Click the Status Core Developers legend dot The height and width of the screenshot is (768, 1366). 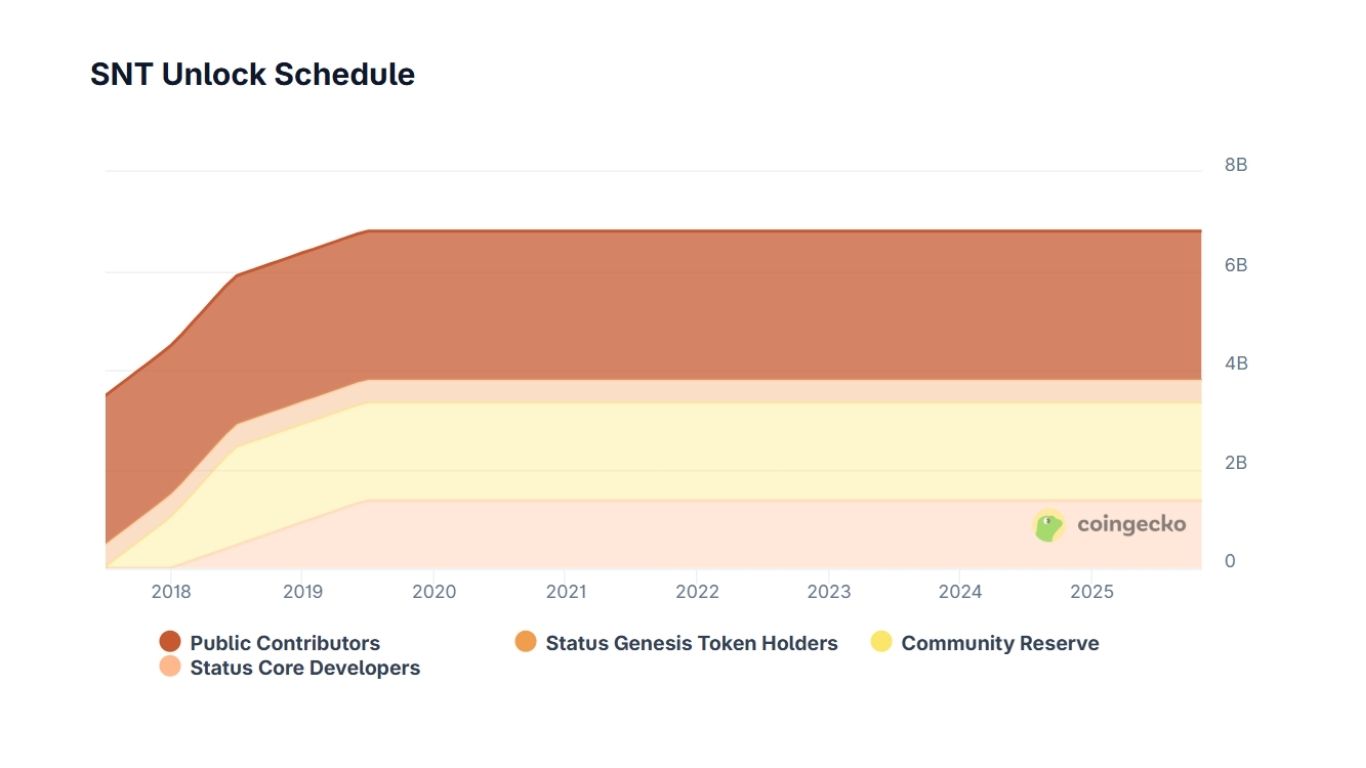click(x=170, y=666)
